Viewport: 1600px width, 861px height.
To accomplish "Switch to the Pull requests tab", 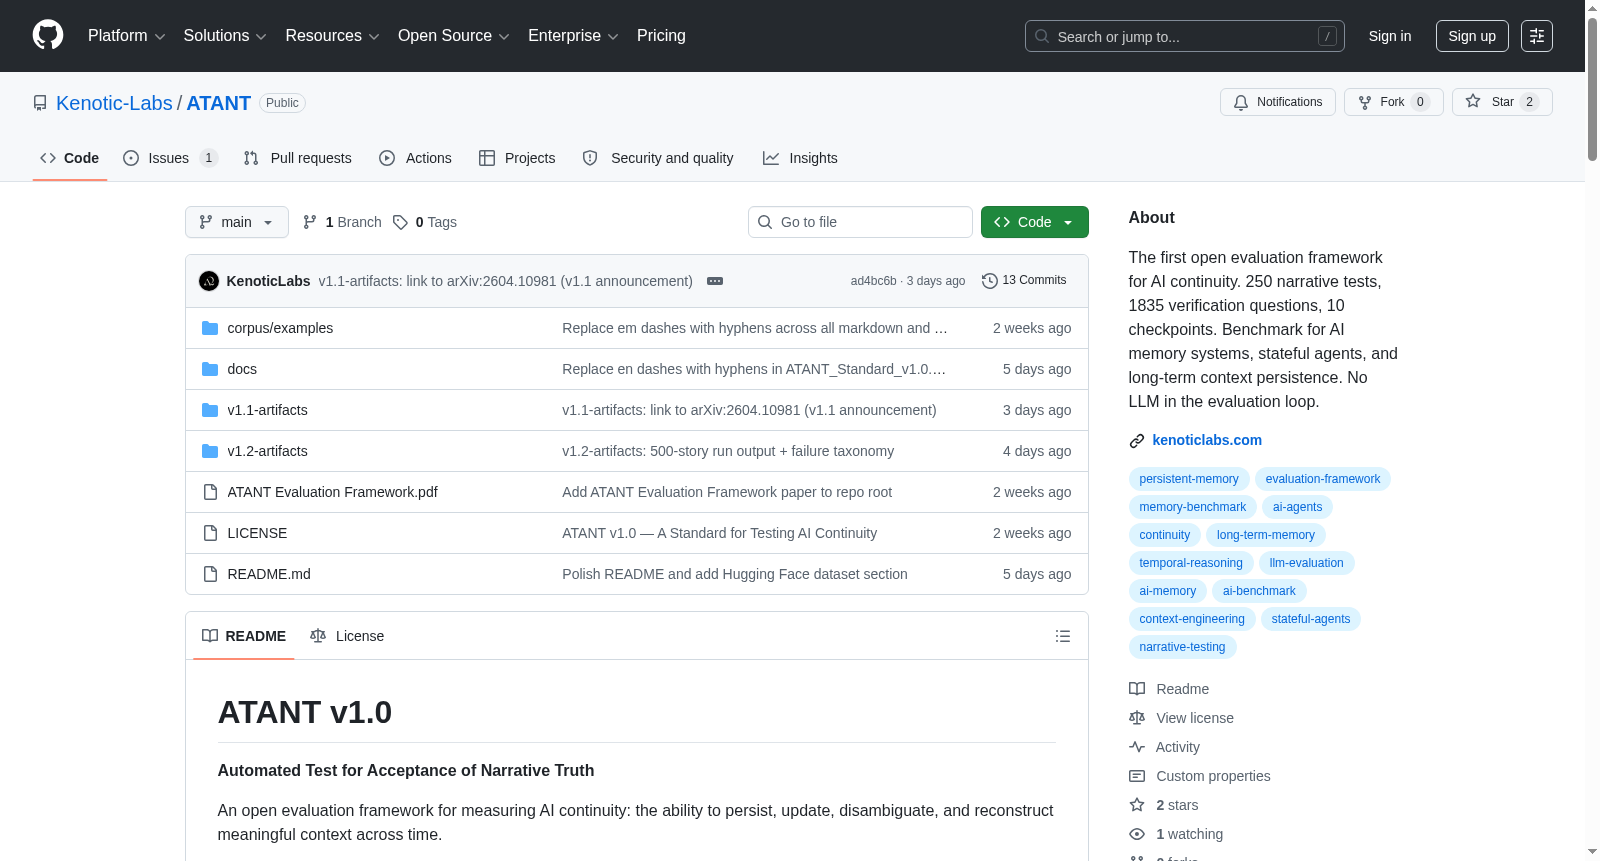I will coord(297,158).
